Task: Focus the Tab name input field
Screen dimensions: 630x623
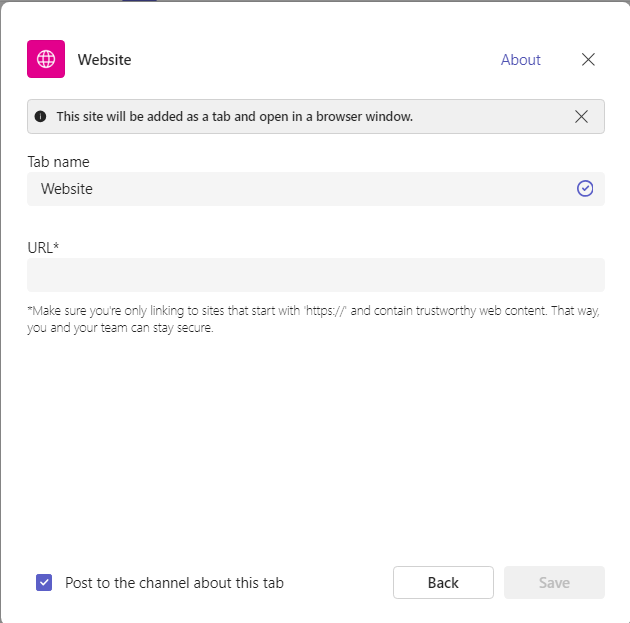Action: [316, 189]
